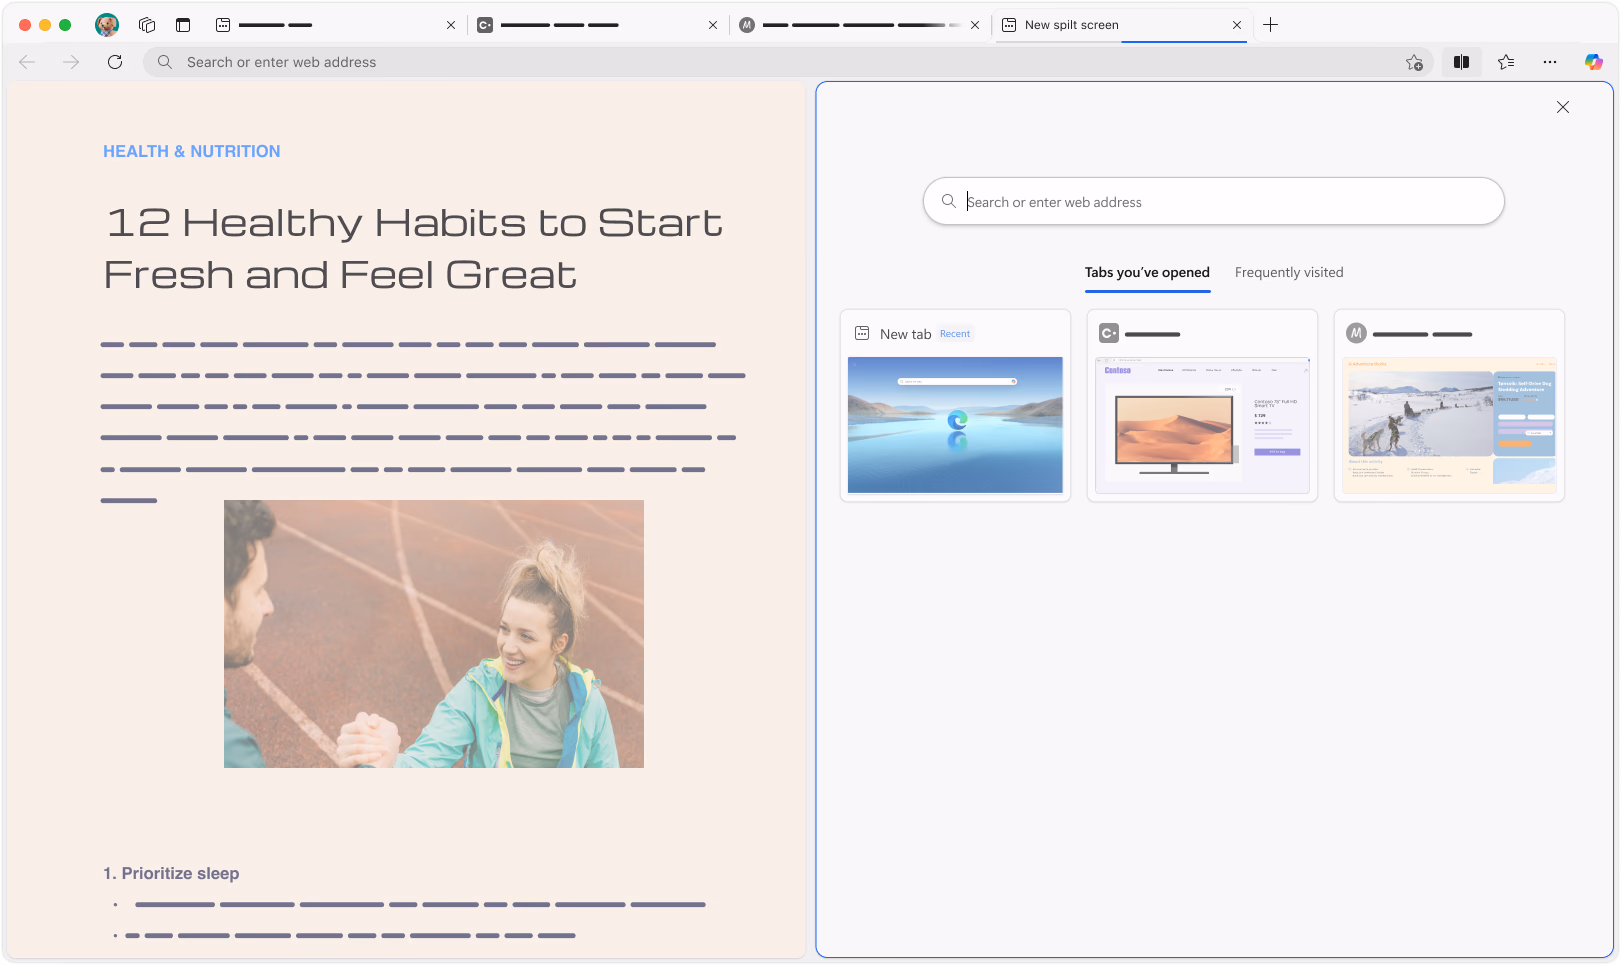Click search icon in main address bar
Screen dimensions: 1621x965
165,62
